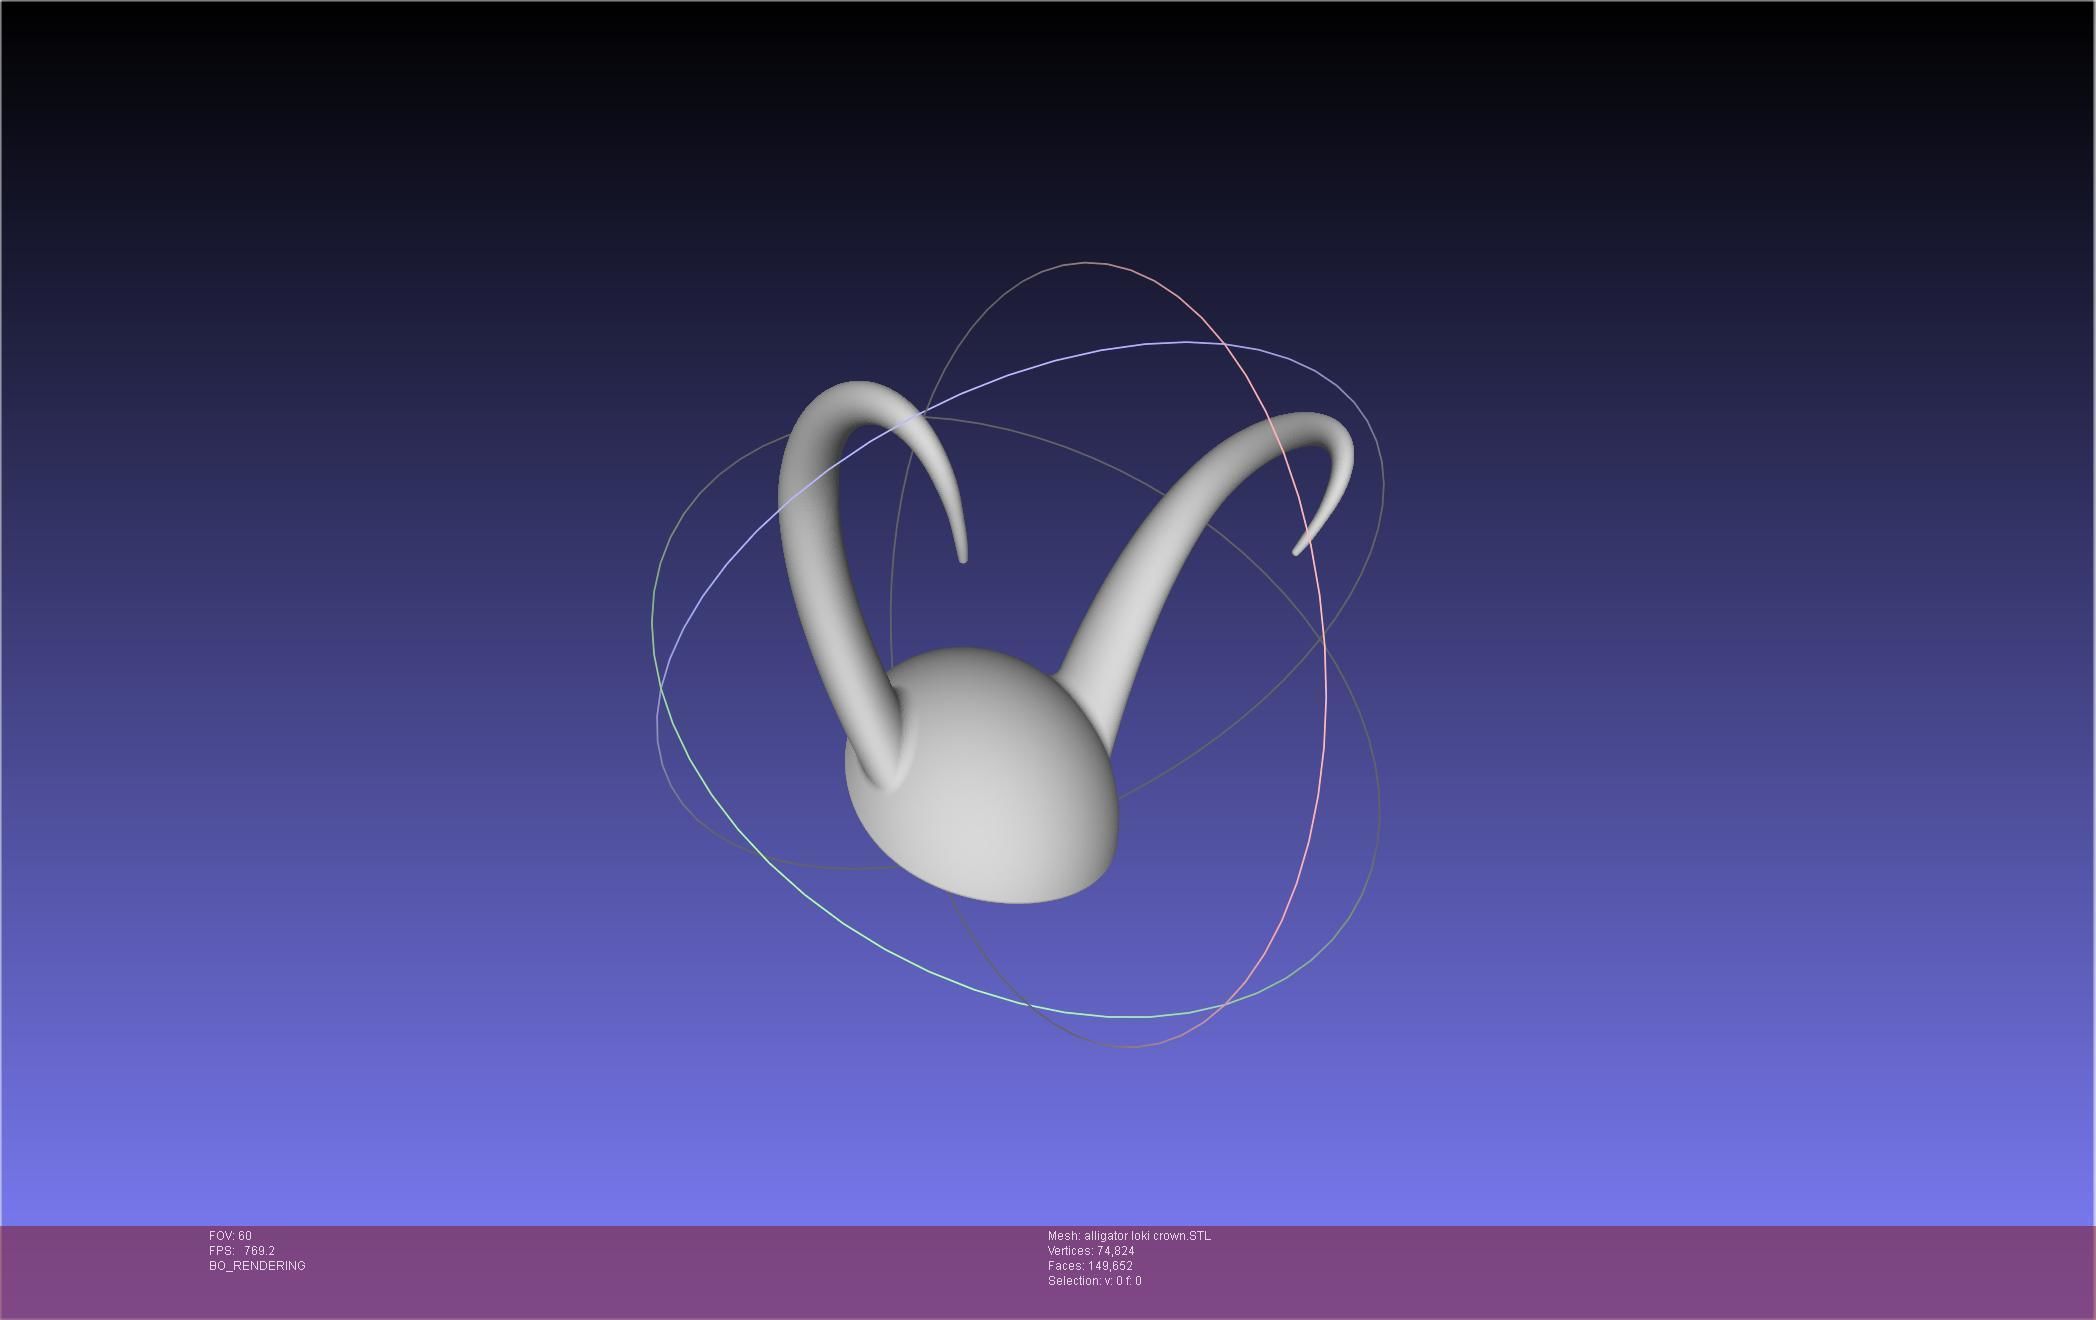
Task: Click the Vertices count label
Action: pos(1090,1251)
